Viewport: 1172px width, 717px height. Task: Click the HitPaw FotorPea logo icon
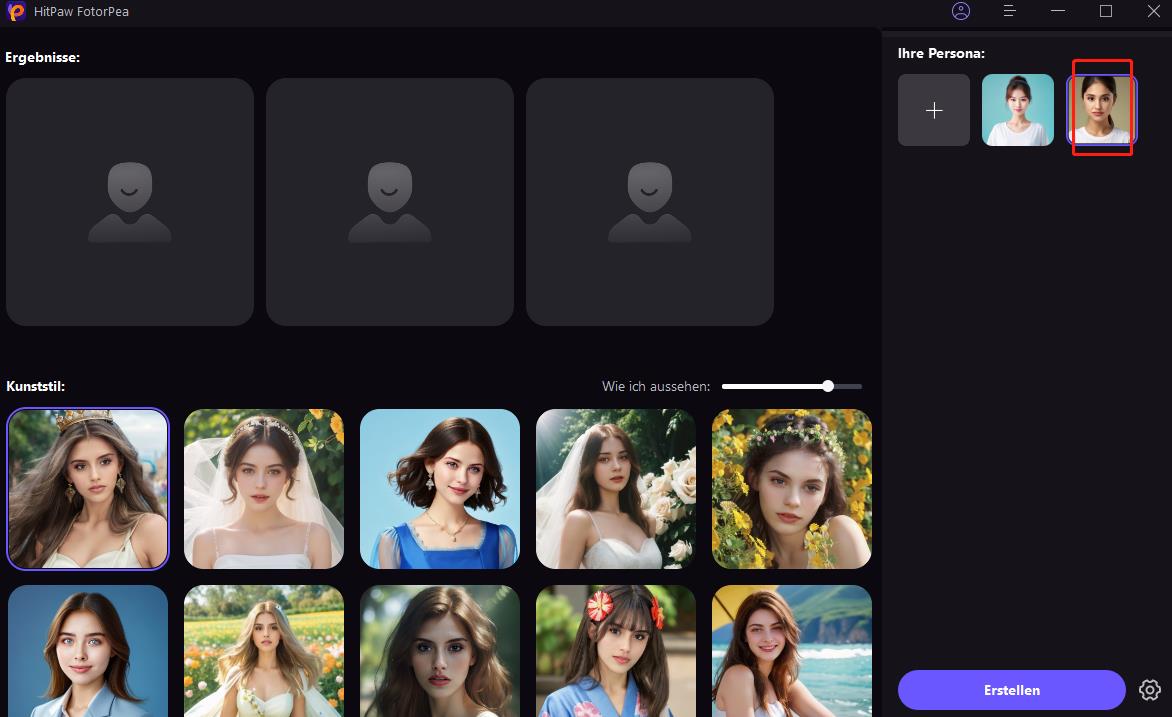[x=15, y=11]
